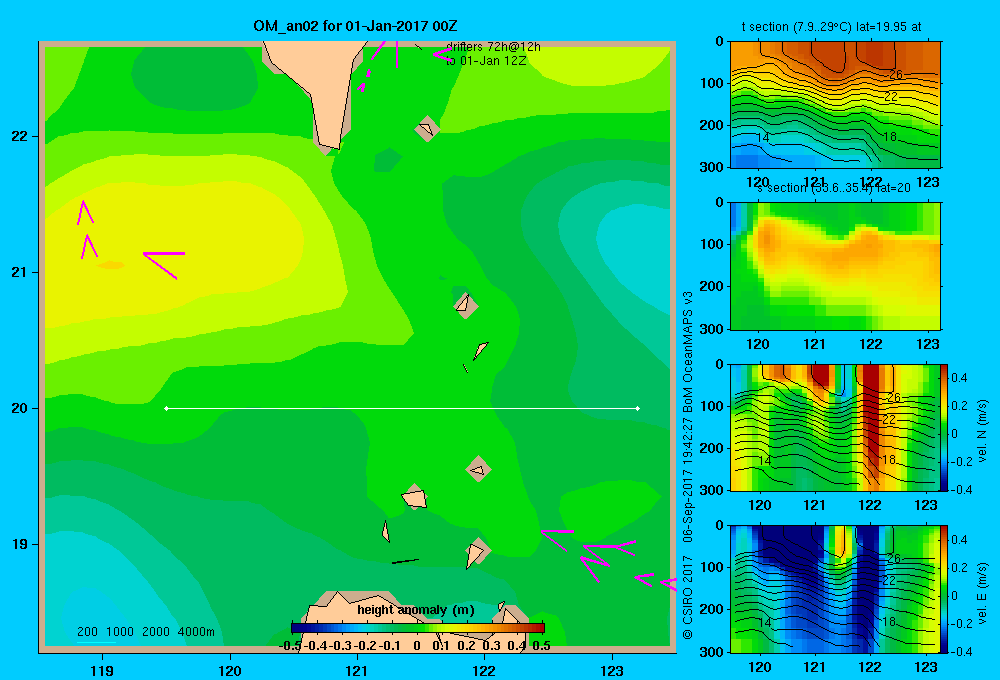Click the longitude 122 label on the main map
Image resolution: width=1000 pixels, height=680 pixels.
click(484, 670)
